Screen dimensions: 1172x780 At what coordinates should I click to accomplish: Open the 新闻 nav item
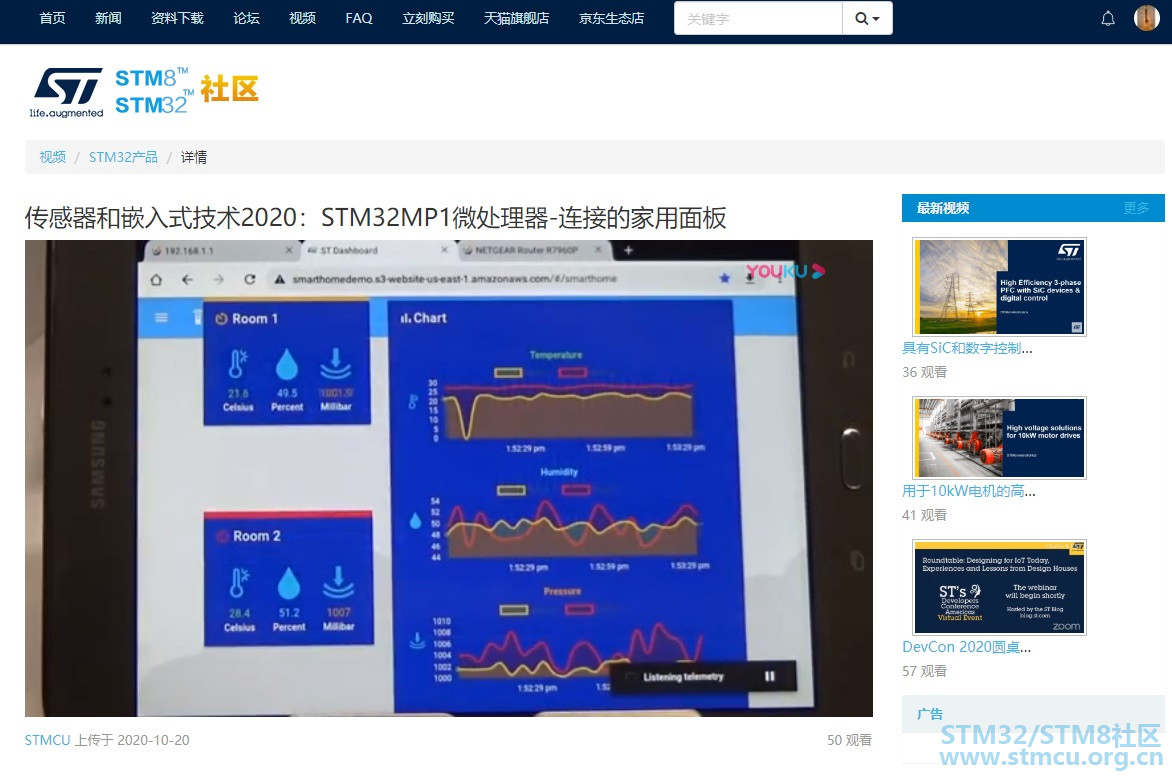coord(108,18)
